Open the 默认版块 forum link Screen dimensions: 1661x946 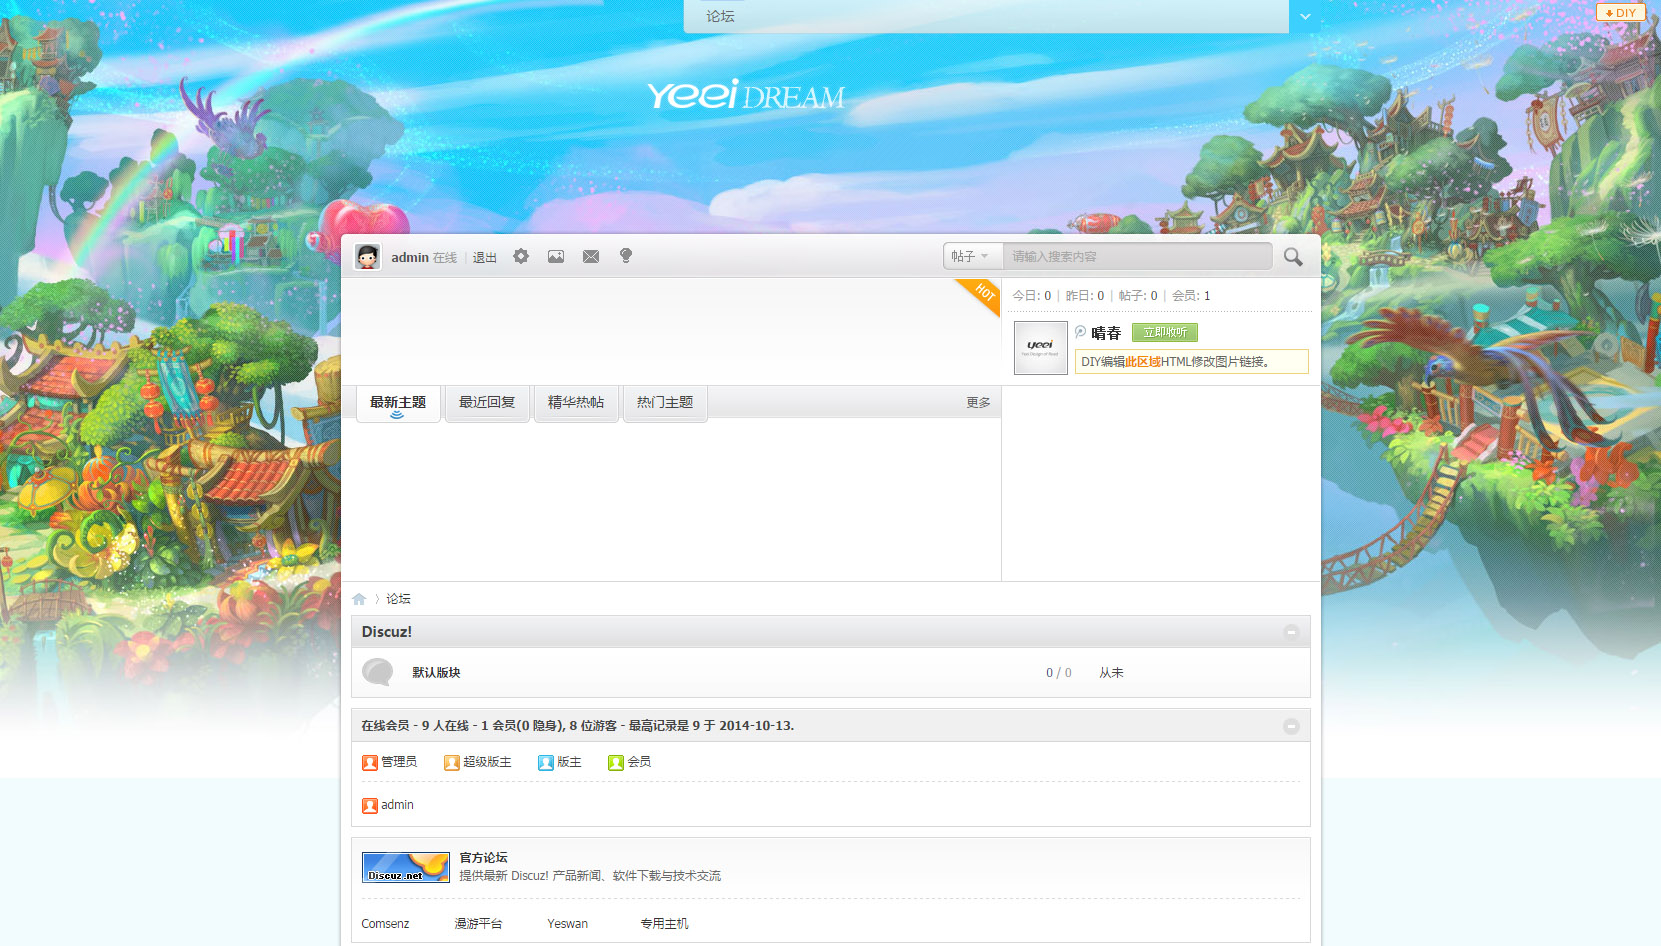coord(436,673)
